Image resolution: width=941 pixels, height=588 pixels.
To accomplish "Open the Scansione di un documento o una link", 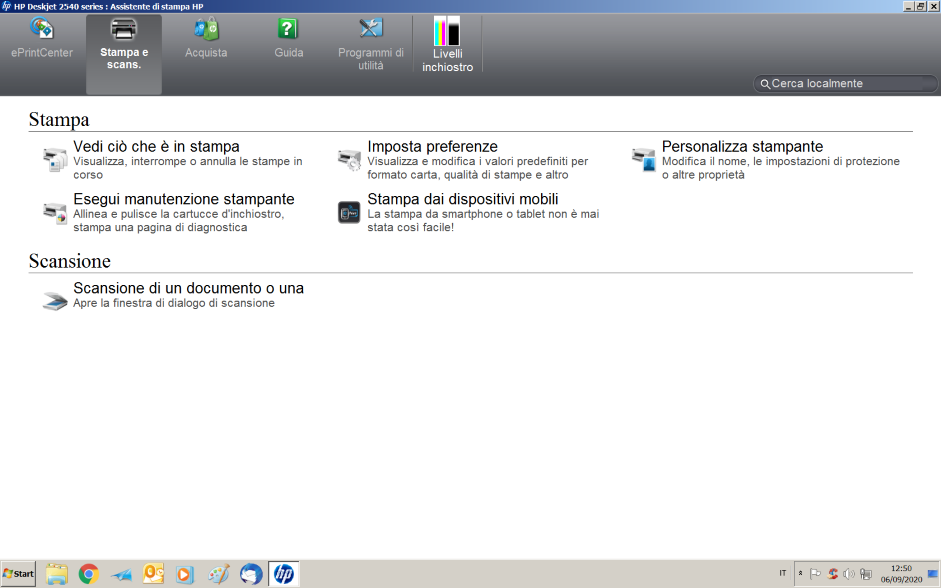I will 188,288.
